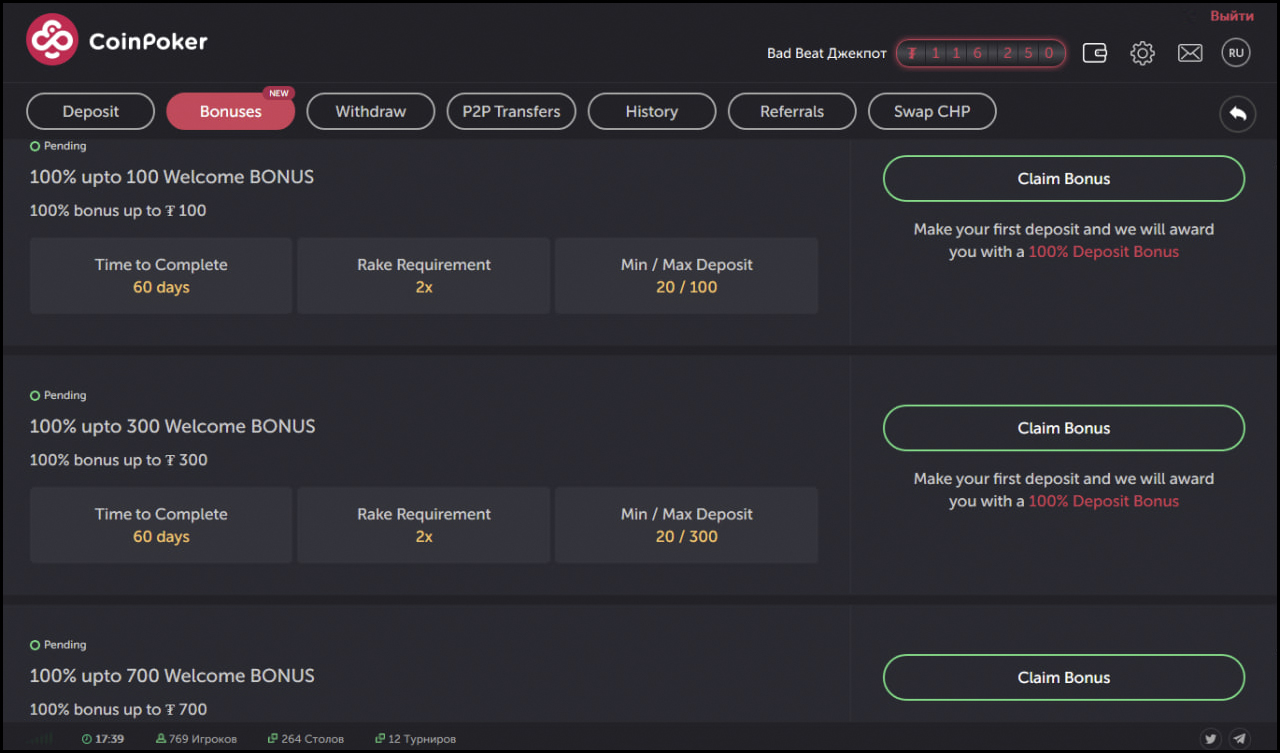Open the Withdraw tab
Screen dimensions: 1280x753
[x=371, y=112]
